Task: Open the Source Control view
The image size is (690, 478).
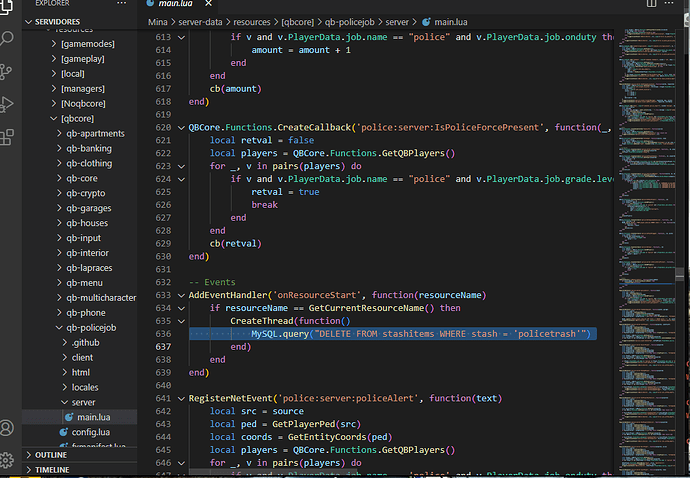Action: [10, 72]
